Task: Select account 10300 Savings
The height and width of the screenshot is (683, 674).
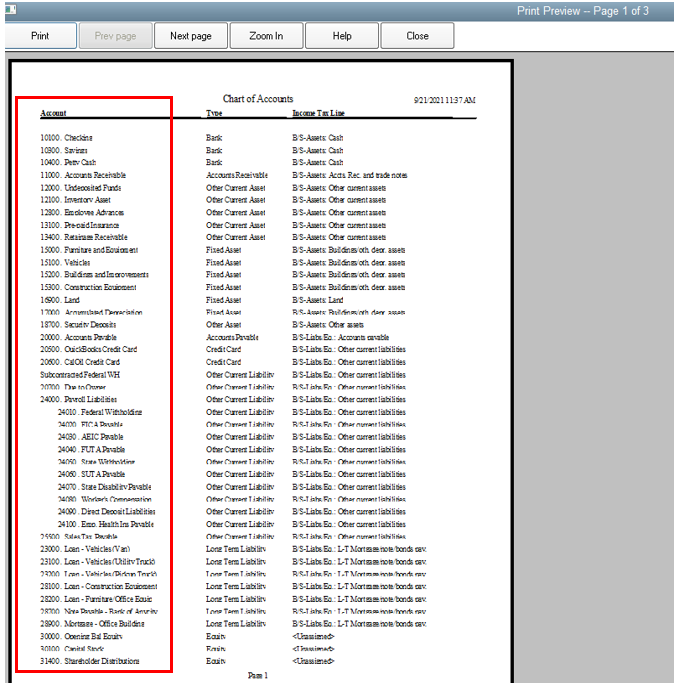Action: (64, 150)
